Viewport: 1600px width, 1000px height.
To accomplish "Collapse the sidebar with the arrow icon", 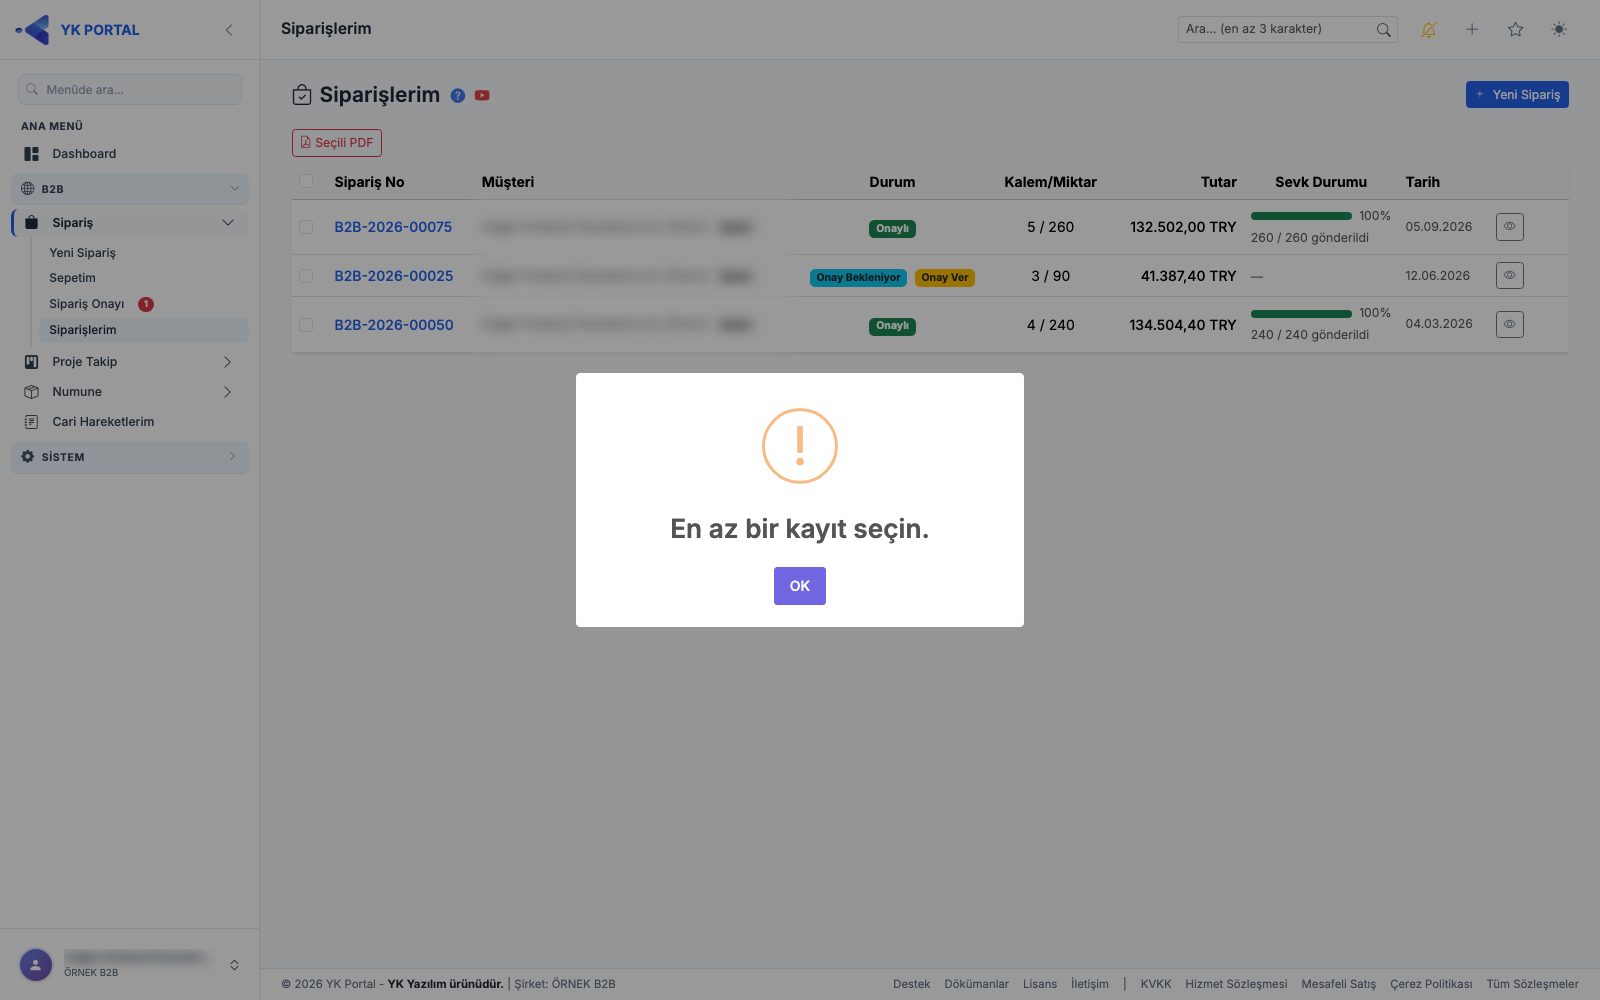I will point(229,30).
